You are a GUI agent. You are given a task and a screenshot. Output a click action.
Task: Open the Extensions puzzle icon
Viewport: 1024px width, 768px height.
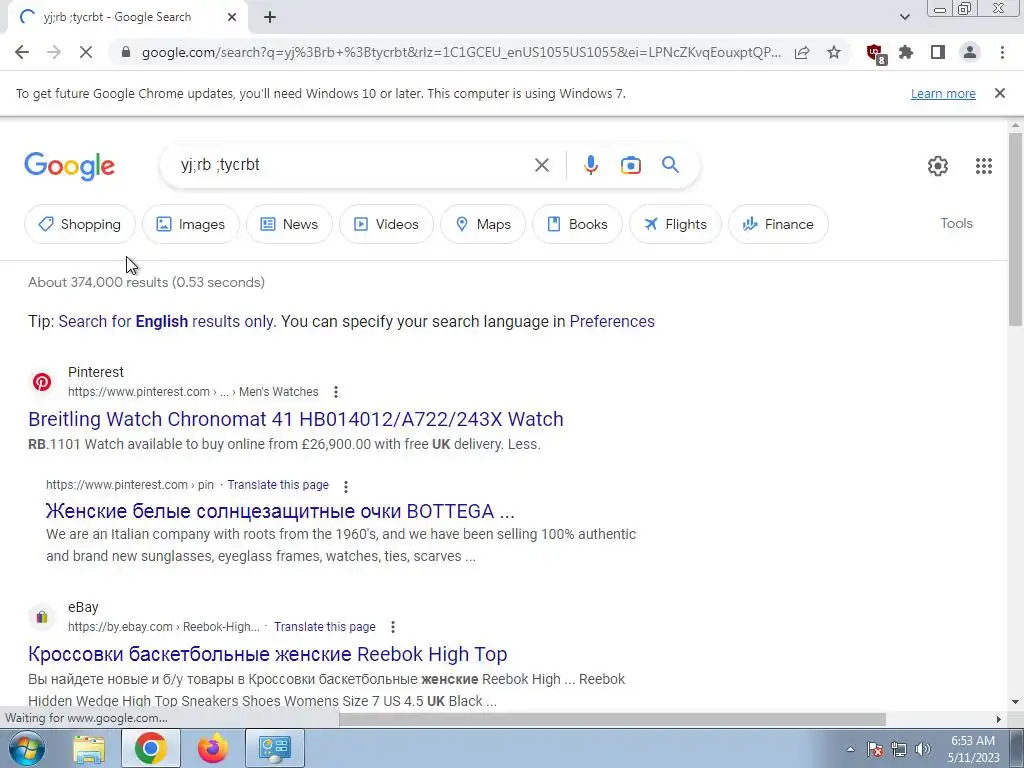pyautogui.click(x=906, y=52)
